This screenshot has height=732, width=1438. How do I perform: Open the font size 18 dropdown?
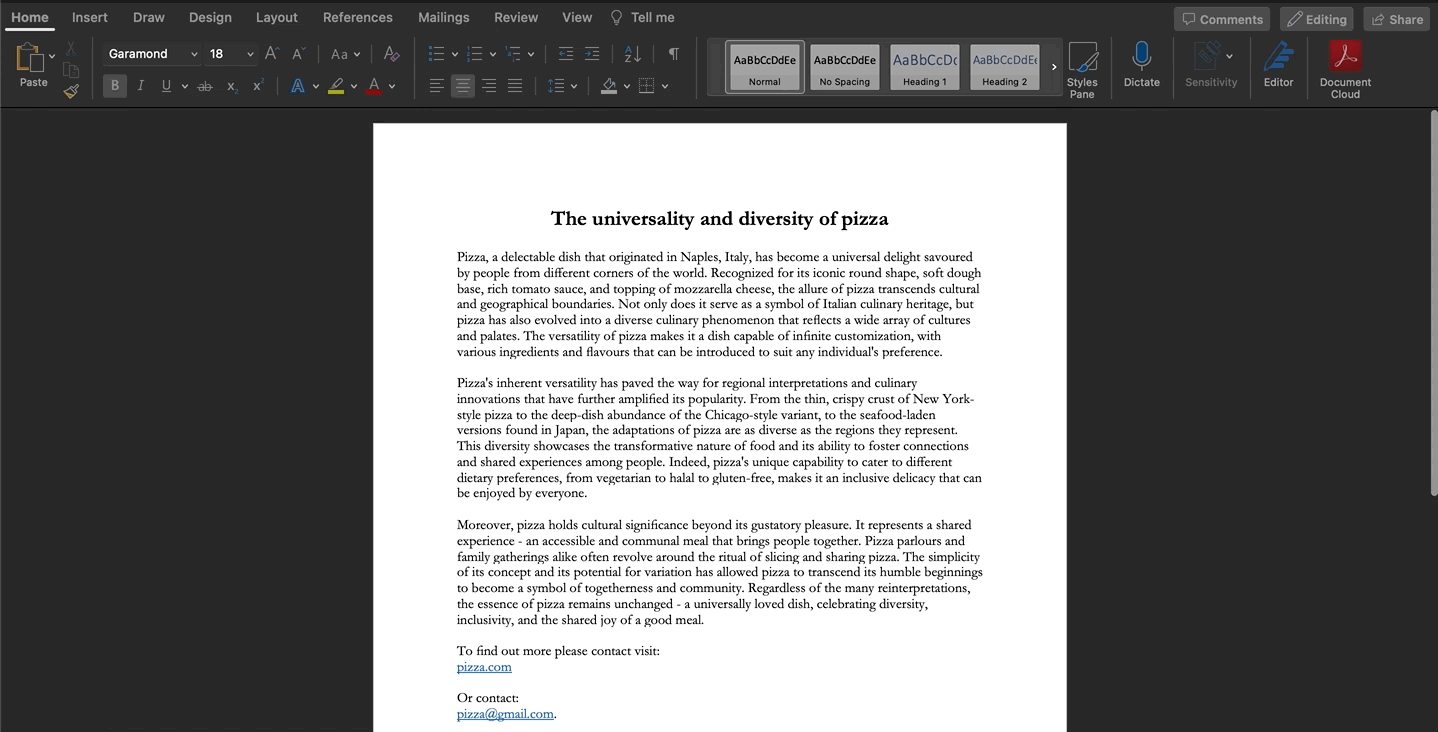(x=250, y=54)
